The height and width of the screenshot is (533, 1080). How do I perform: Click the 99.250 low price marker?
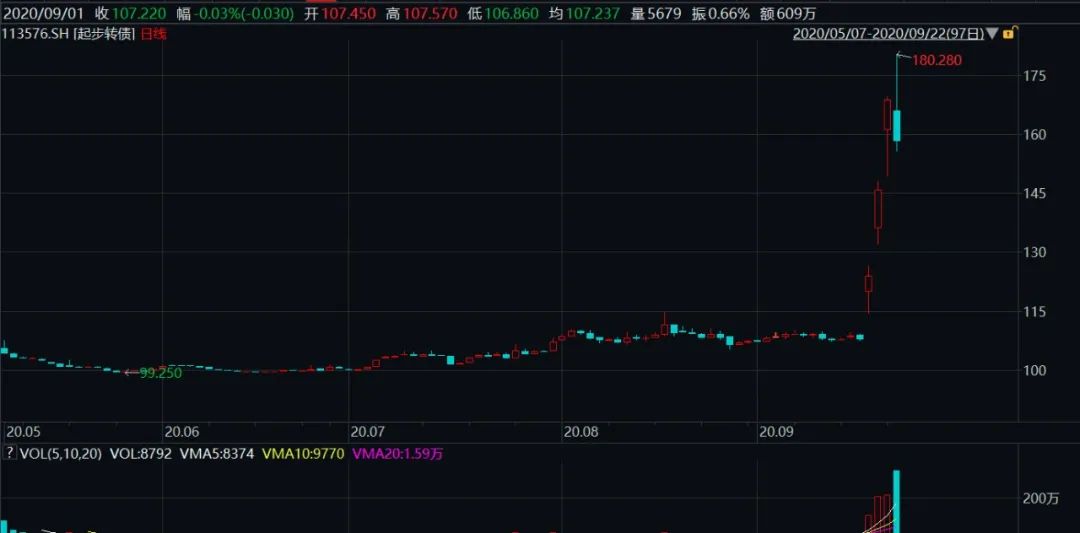click(160, 373)
